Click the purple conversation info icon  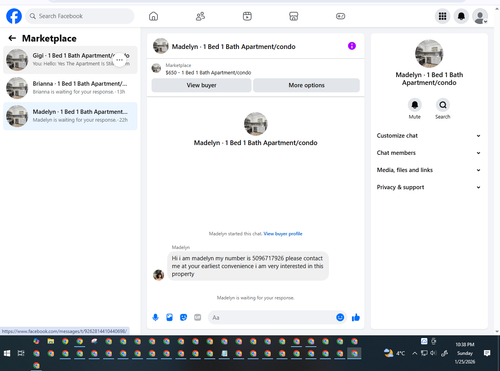tap(352, 46)
